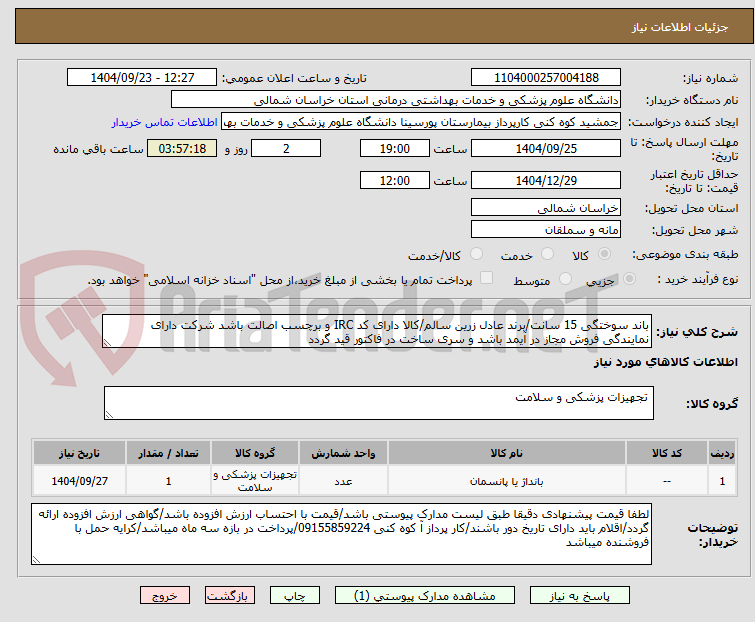Click the page heading جزئیات اطلاعات نیاز
The height and width of the screenshot is (622, 755).
coord(679,27)
